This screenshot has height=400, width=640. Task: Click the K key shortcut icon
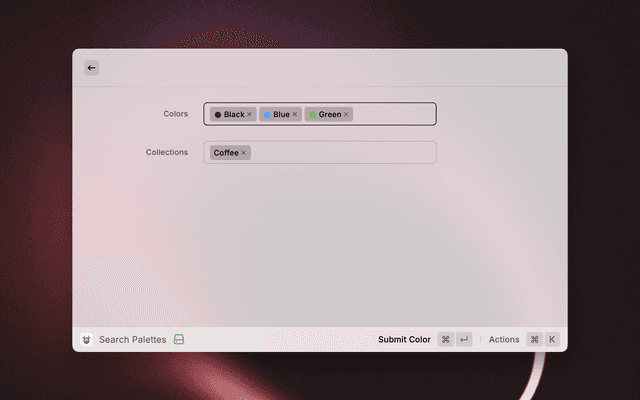click(551, 340)
